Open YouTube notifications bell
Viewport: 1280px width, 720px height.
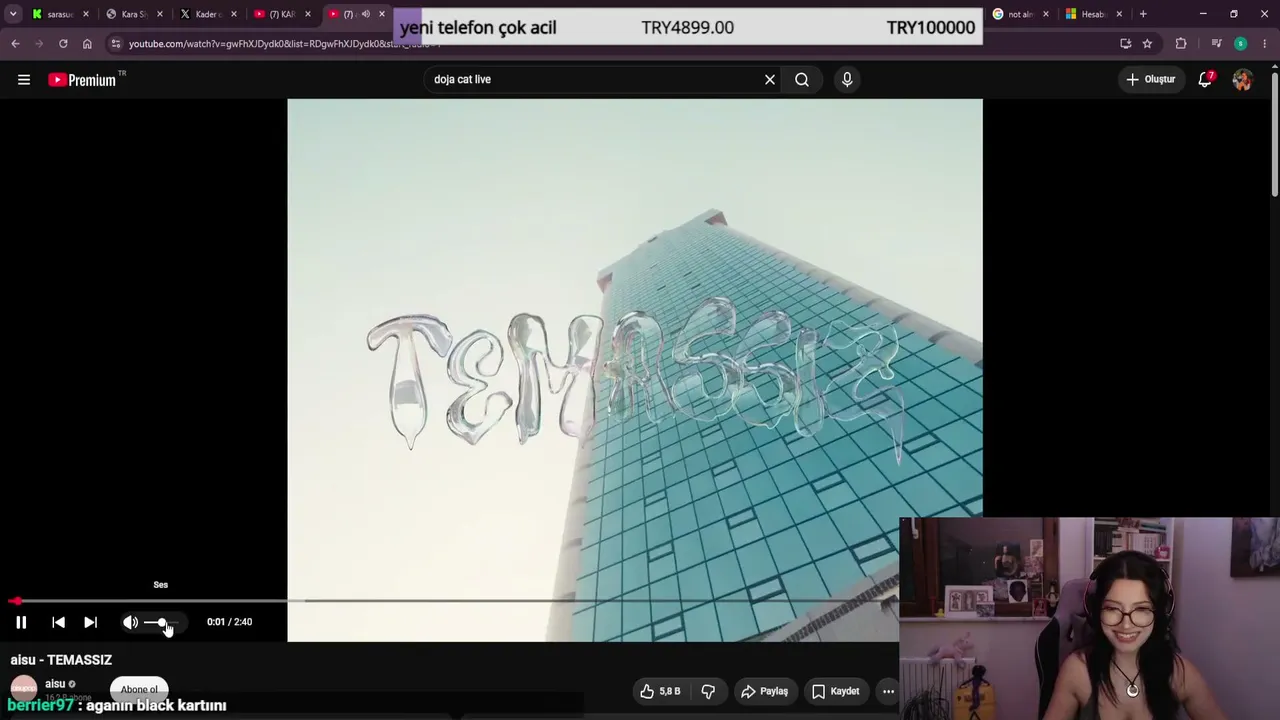coord(1206,80)
